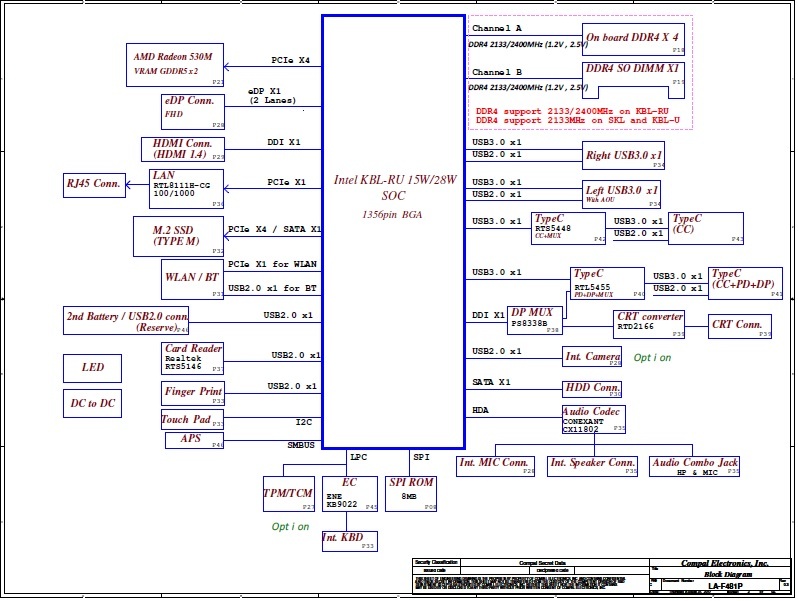
Task: Select the HDD Conn. block
Action: point(592,389)
